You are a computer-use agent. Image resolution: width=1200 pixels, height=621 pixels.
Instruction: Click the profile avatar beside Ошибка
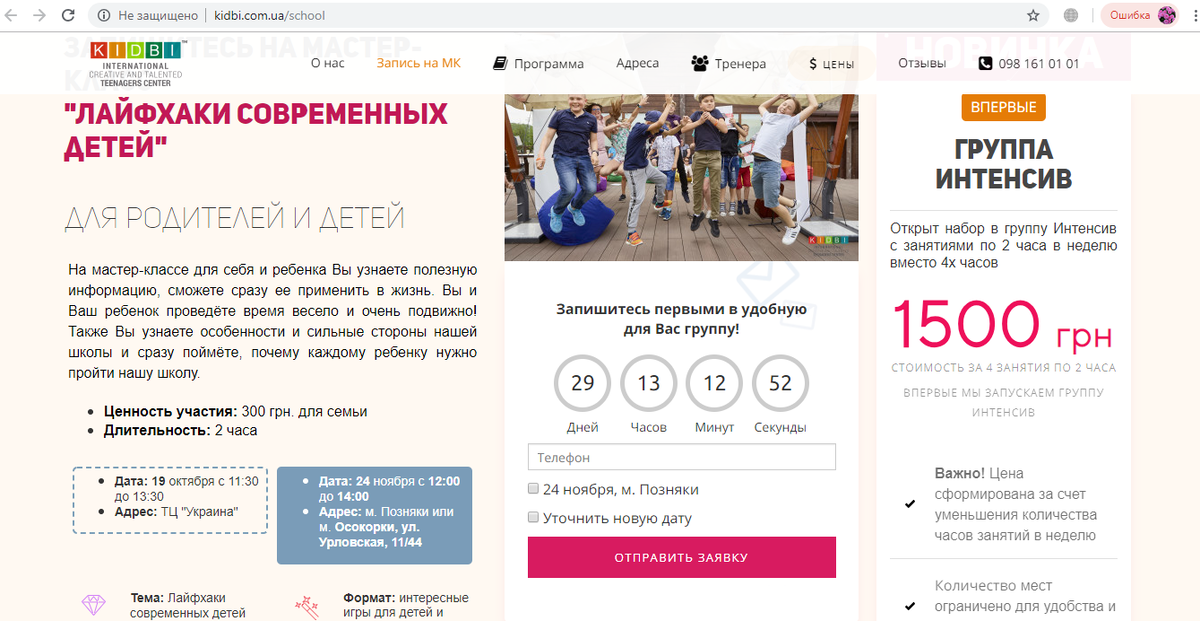tap(1167, 15)
